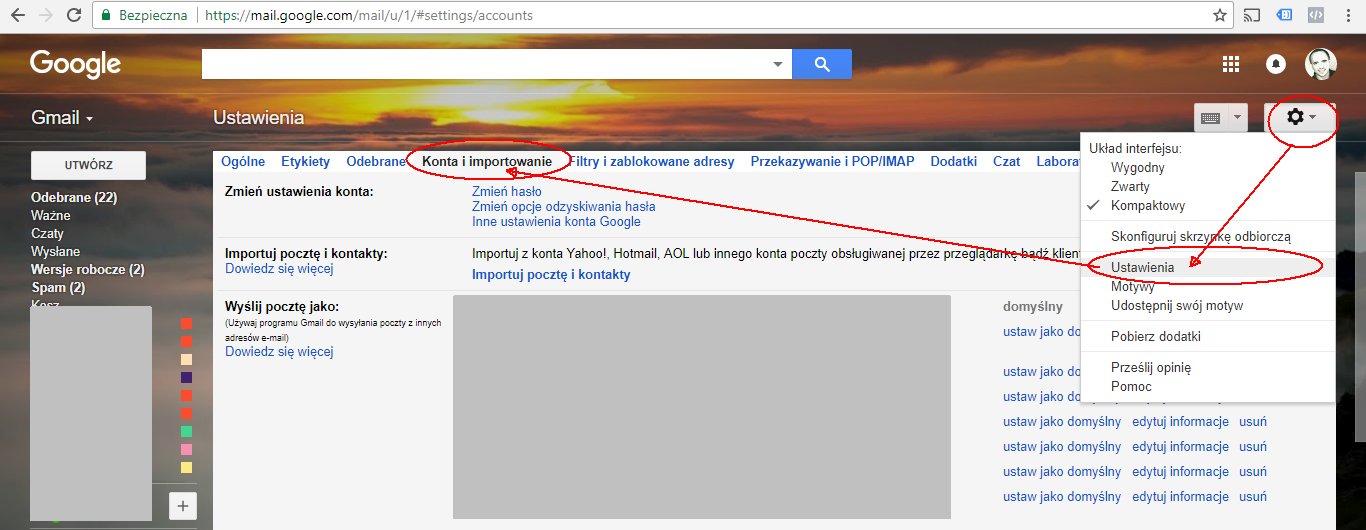The height and width of the screenshot is (530, 1366).
Task: Open the search options dropdown arrow
Action: pos(778,64)
